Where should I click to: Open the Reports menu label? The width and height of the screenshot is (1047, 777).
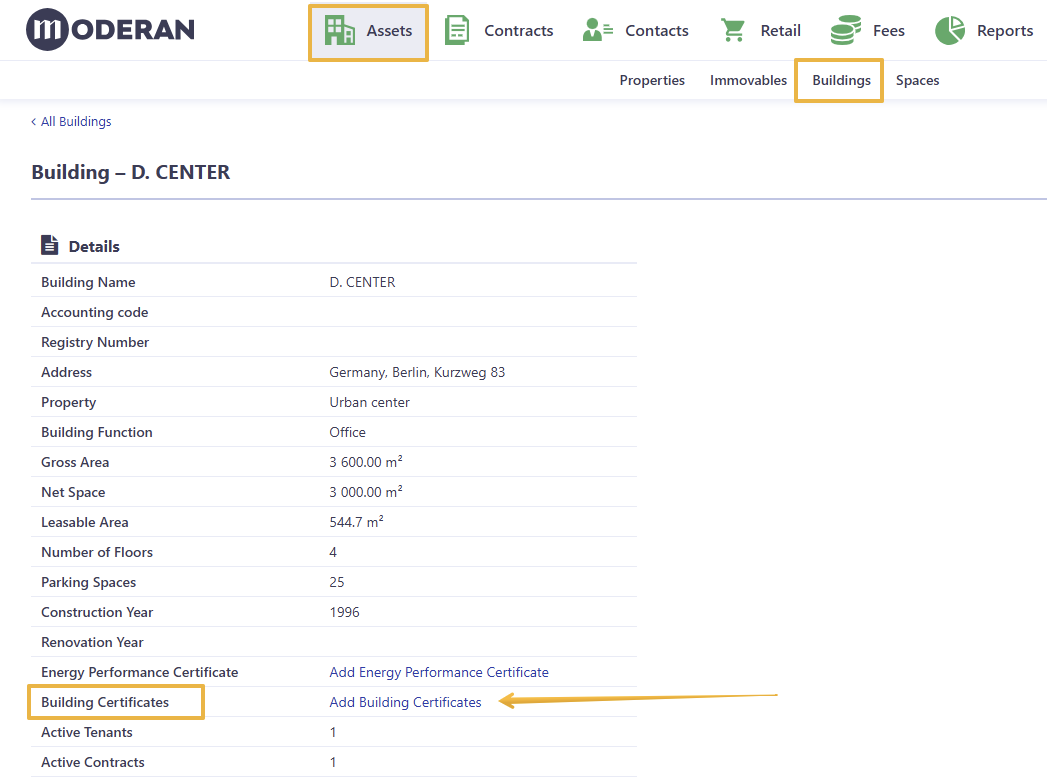(x=1005, y=31)
